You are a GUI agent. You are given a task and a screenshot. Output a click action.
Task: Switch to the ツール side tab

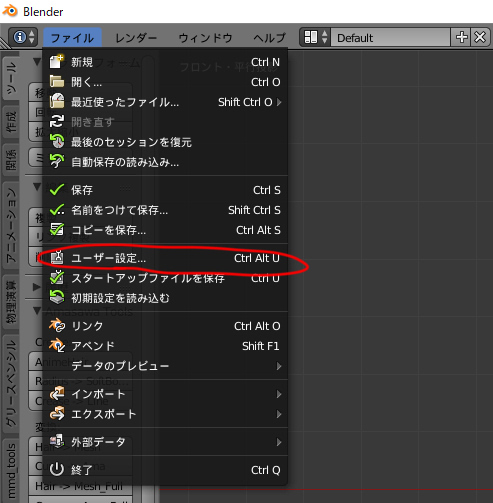click(11, 77)
